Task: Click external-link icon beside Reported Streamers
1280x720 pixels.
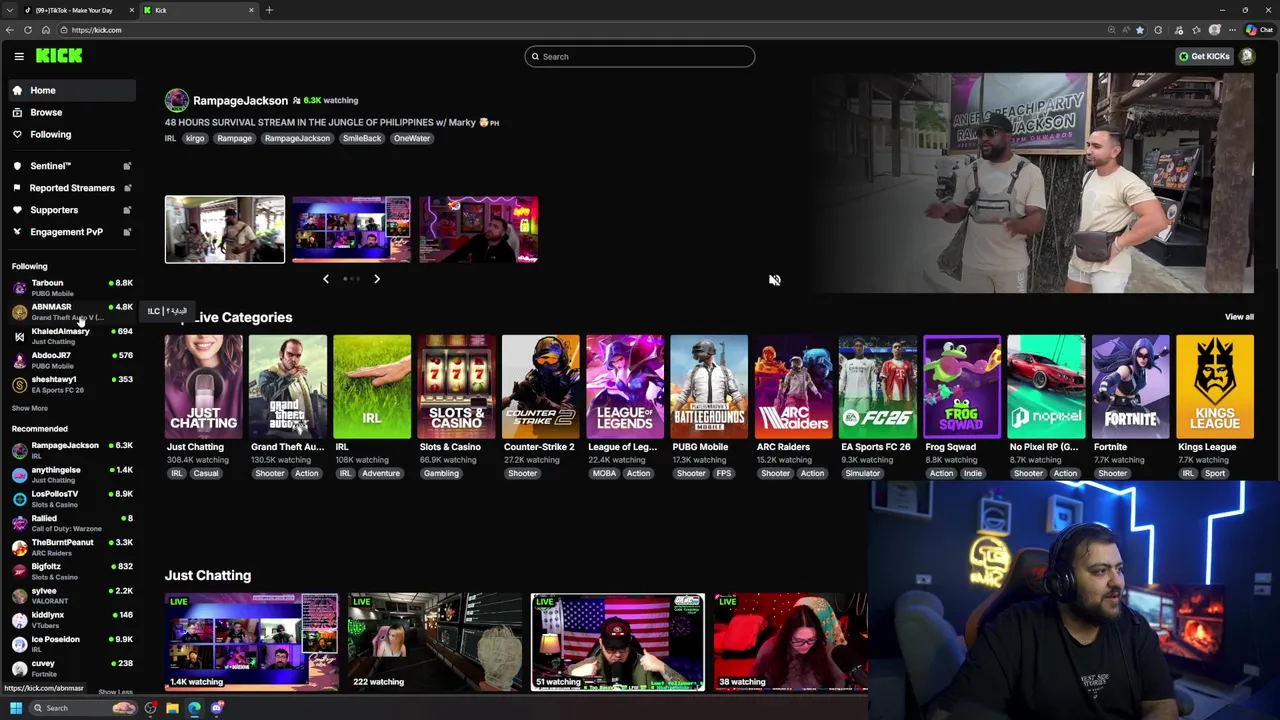Action: point(127,188)
